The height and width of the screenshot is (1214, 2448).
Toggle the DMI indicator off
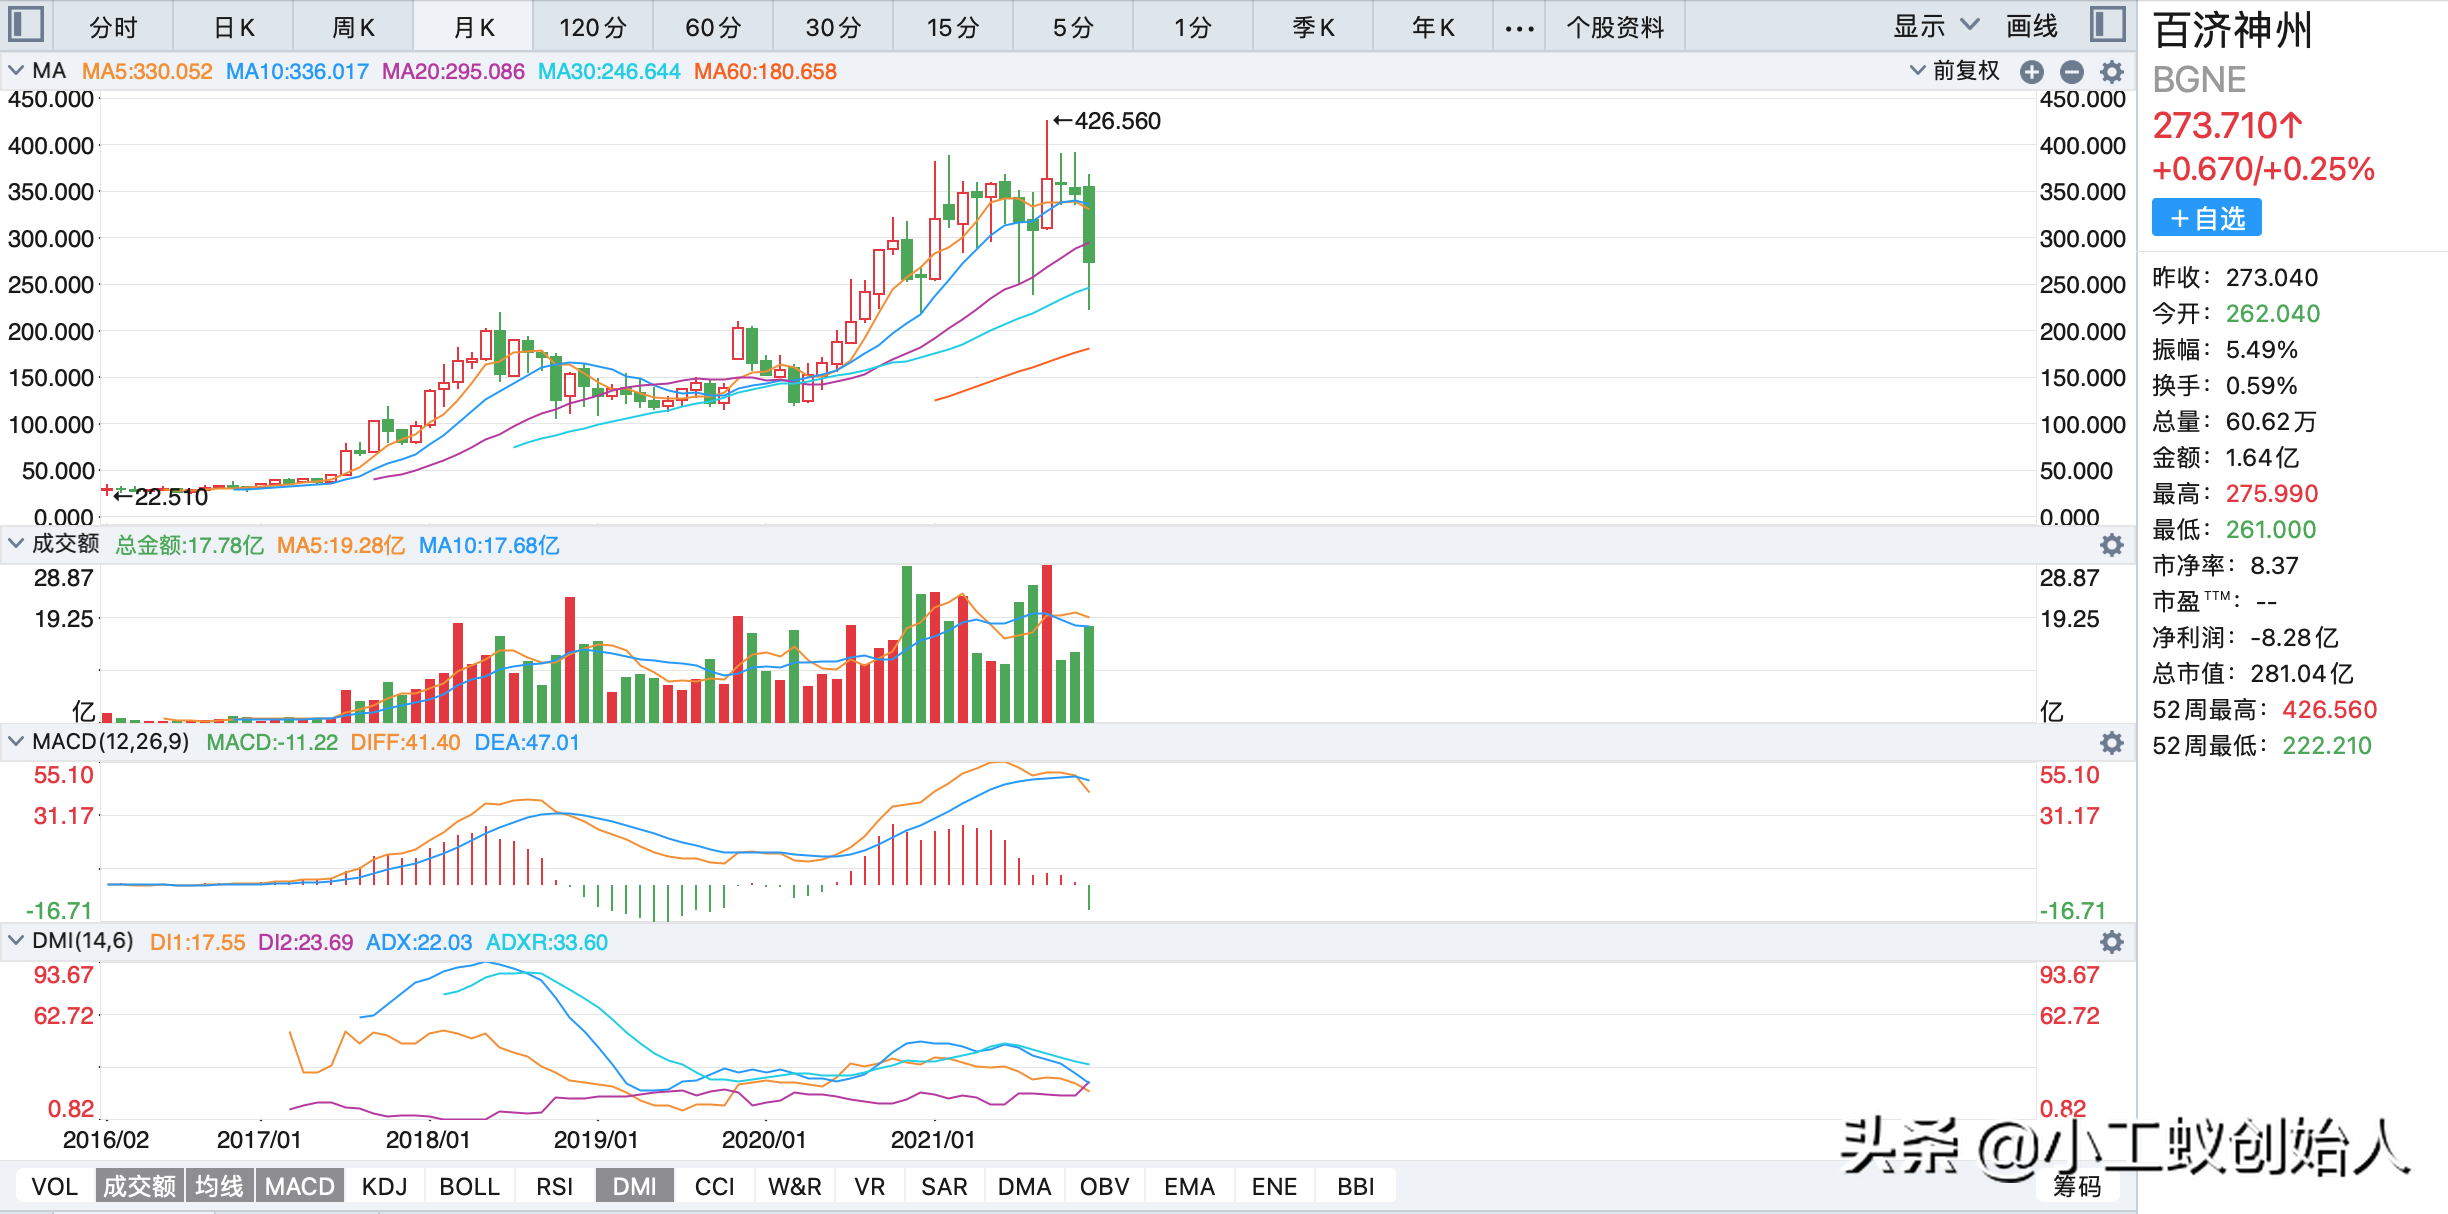click(635, 1187)
